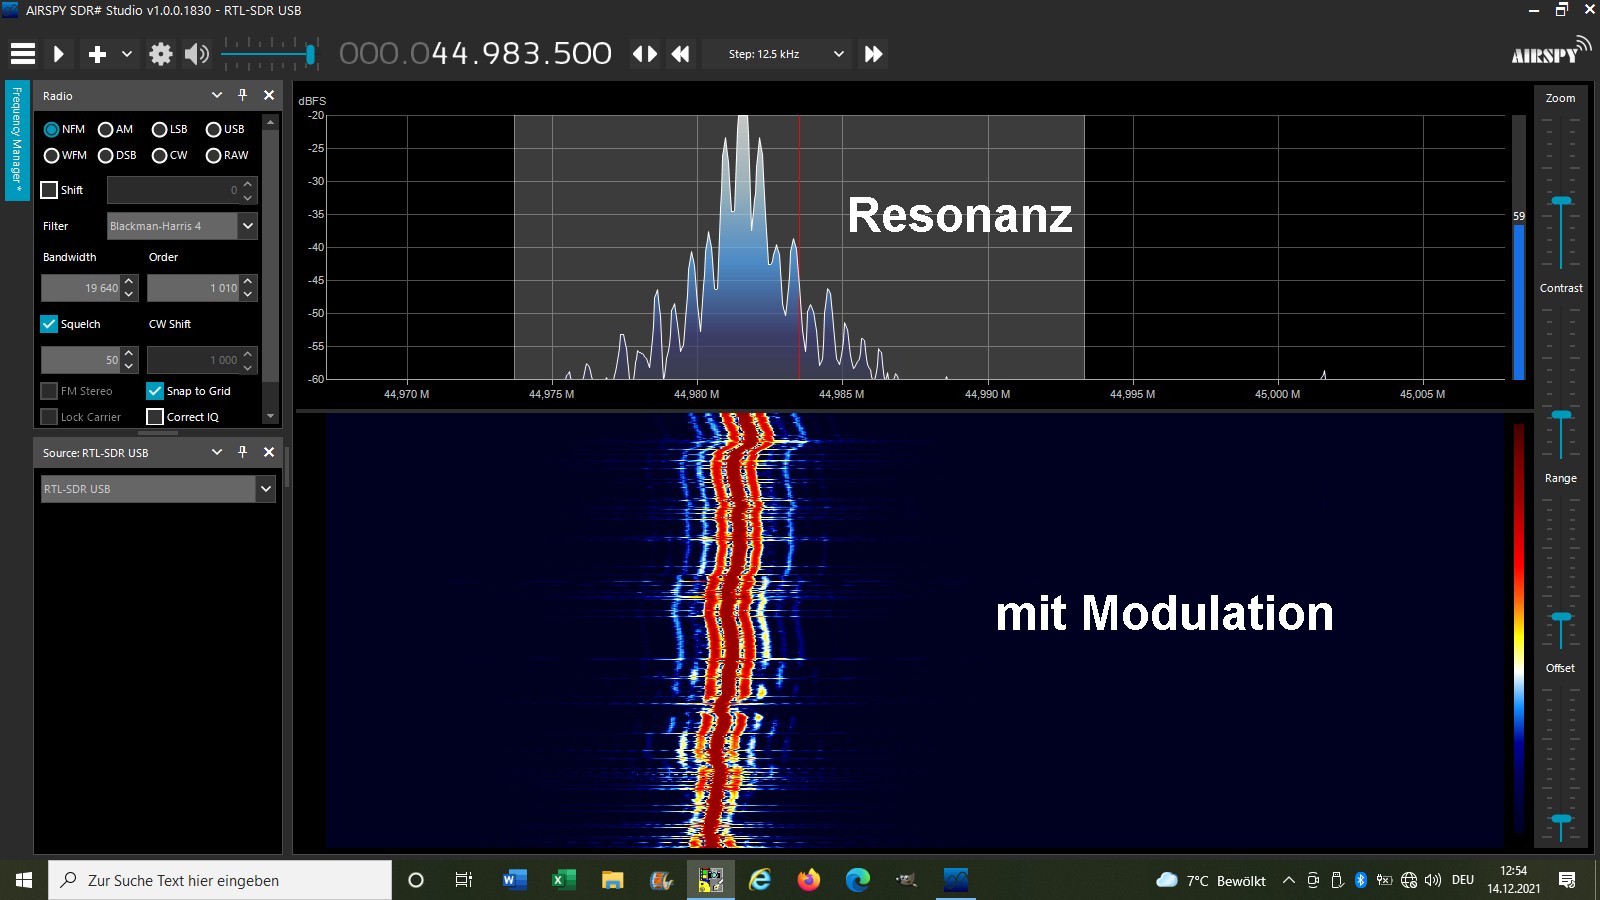
Task: Increase Bandwidth with the up arrow
Action: (x=129, y=281)
